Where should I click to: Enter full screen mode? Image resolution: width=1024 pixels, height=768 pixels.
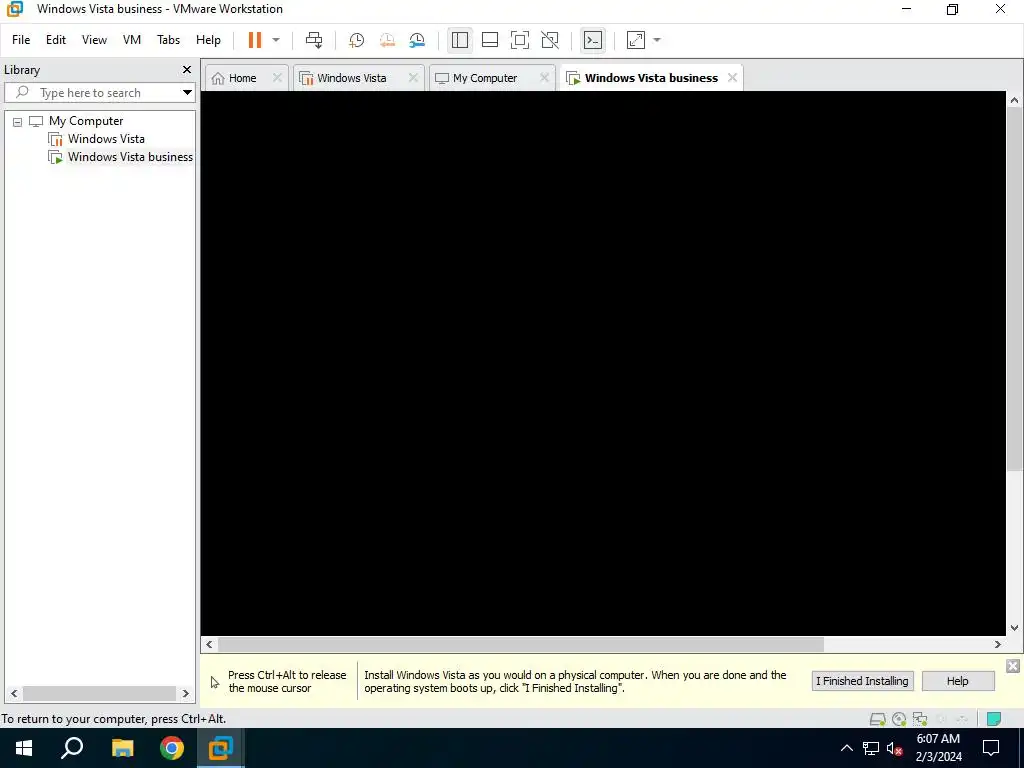[x=520, y=40]
